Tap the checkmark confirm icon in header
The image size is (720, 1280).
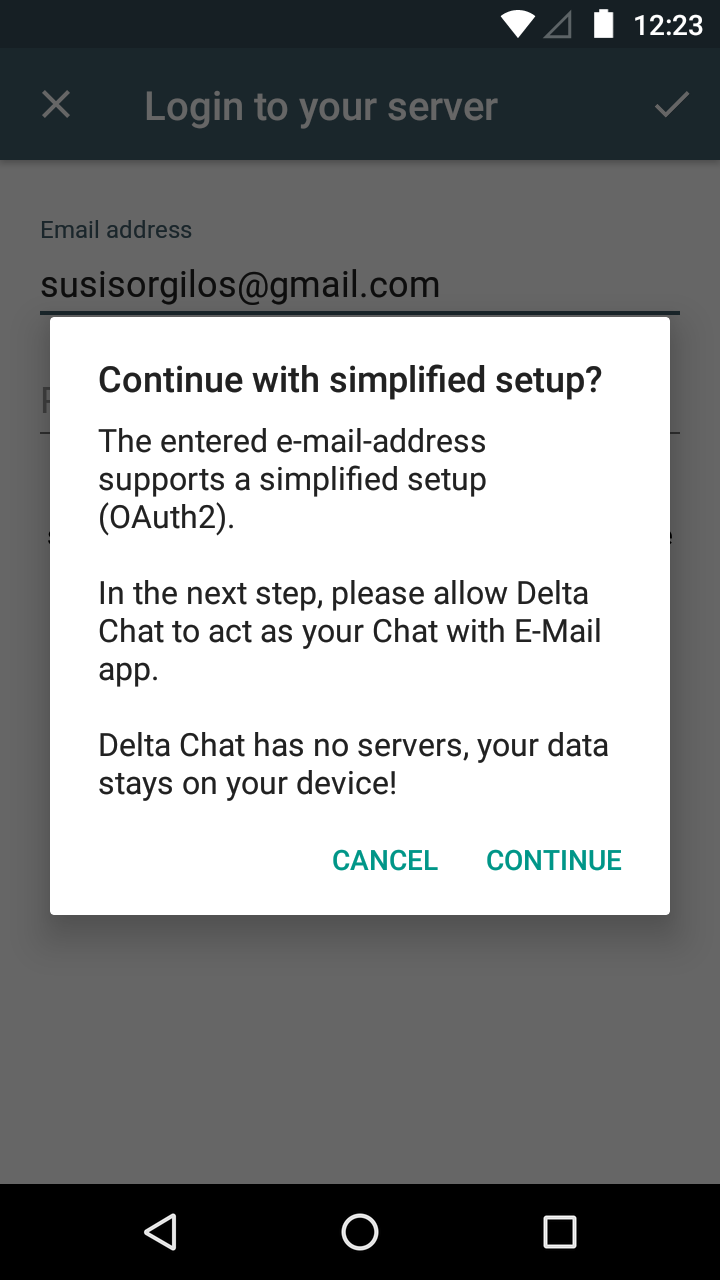coord(671,105)
